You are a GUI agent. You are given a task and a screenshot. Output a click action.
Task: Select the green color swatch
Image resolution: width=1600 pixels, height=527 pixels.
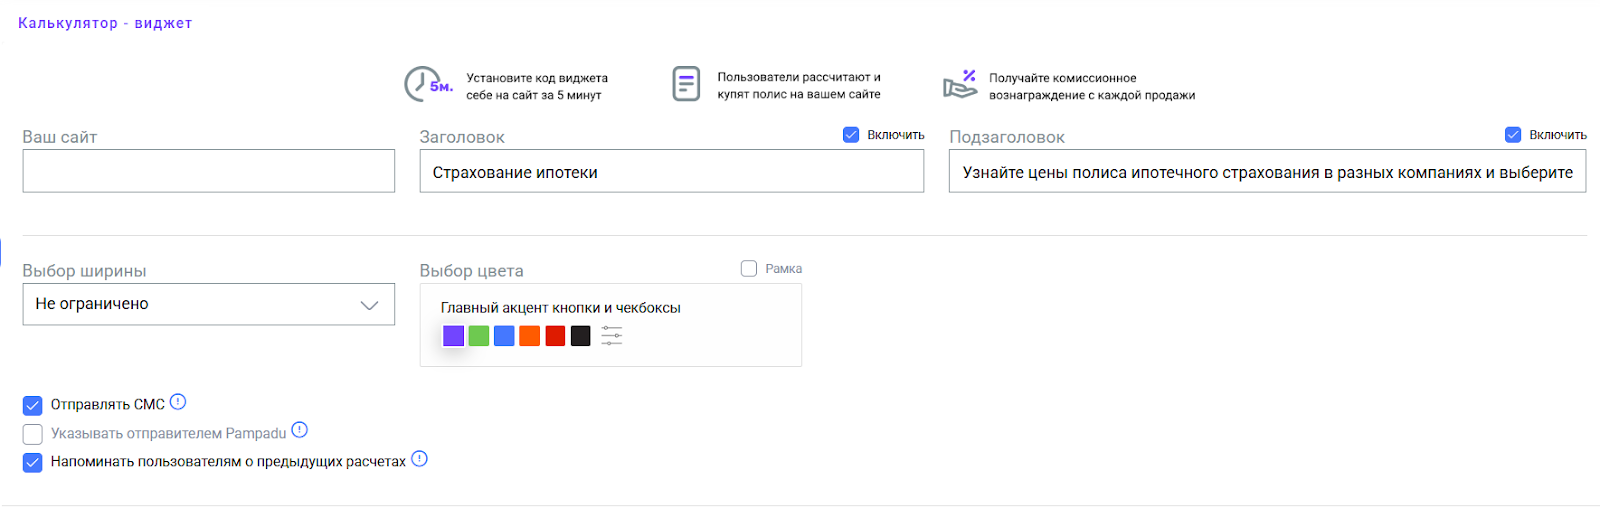(x=479, y=336)
